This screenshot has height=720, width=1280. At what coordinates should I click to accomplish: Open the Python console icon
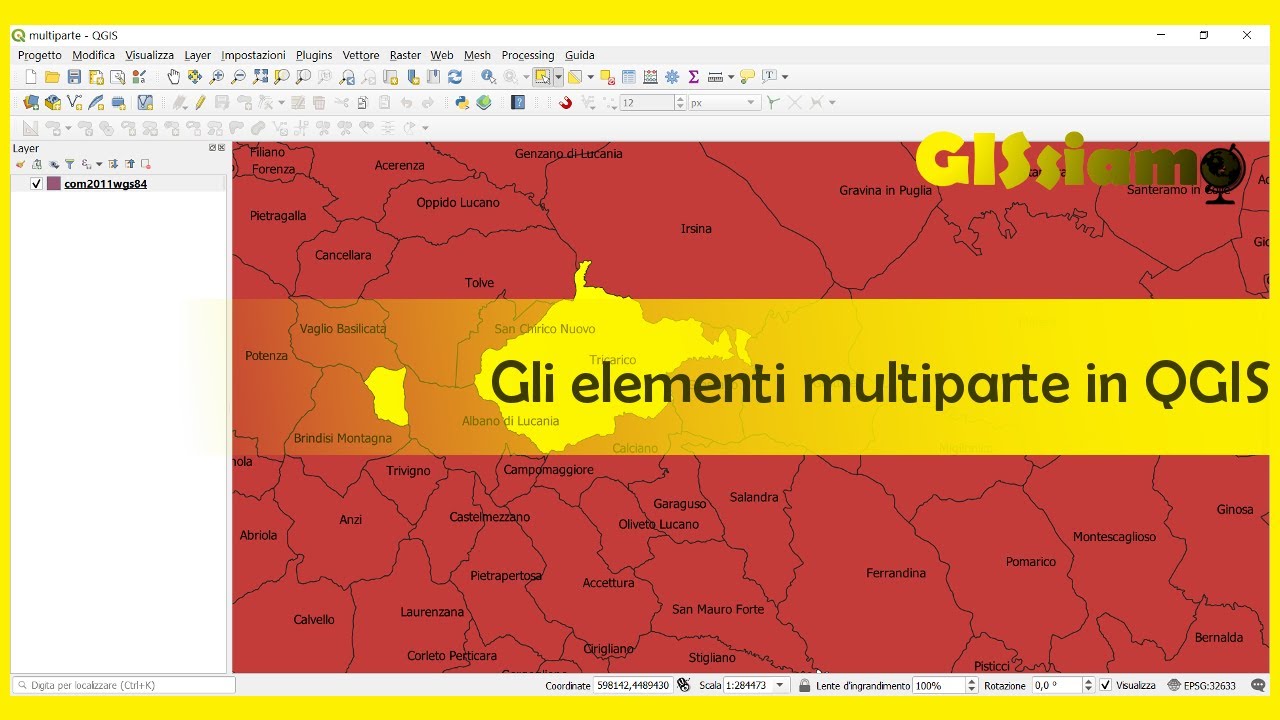click(x=462, y=102)
